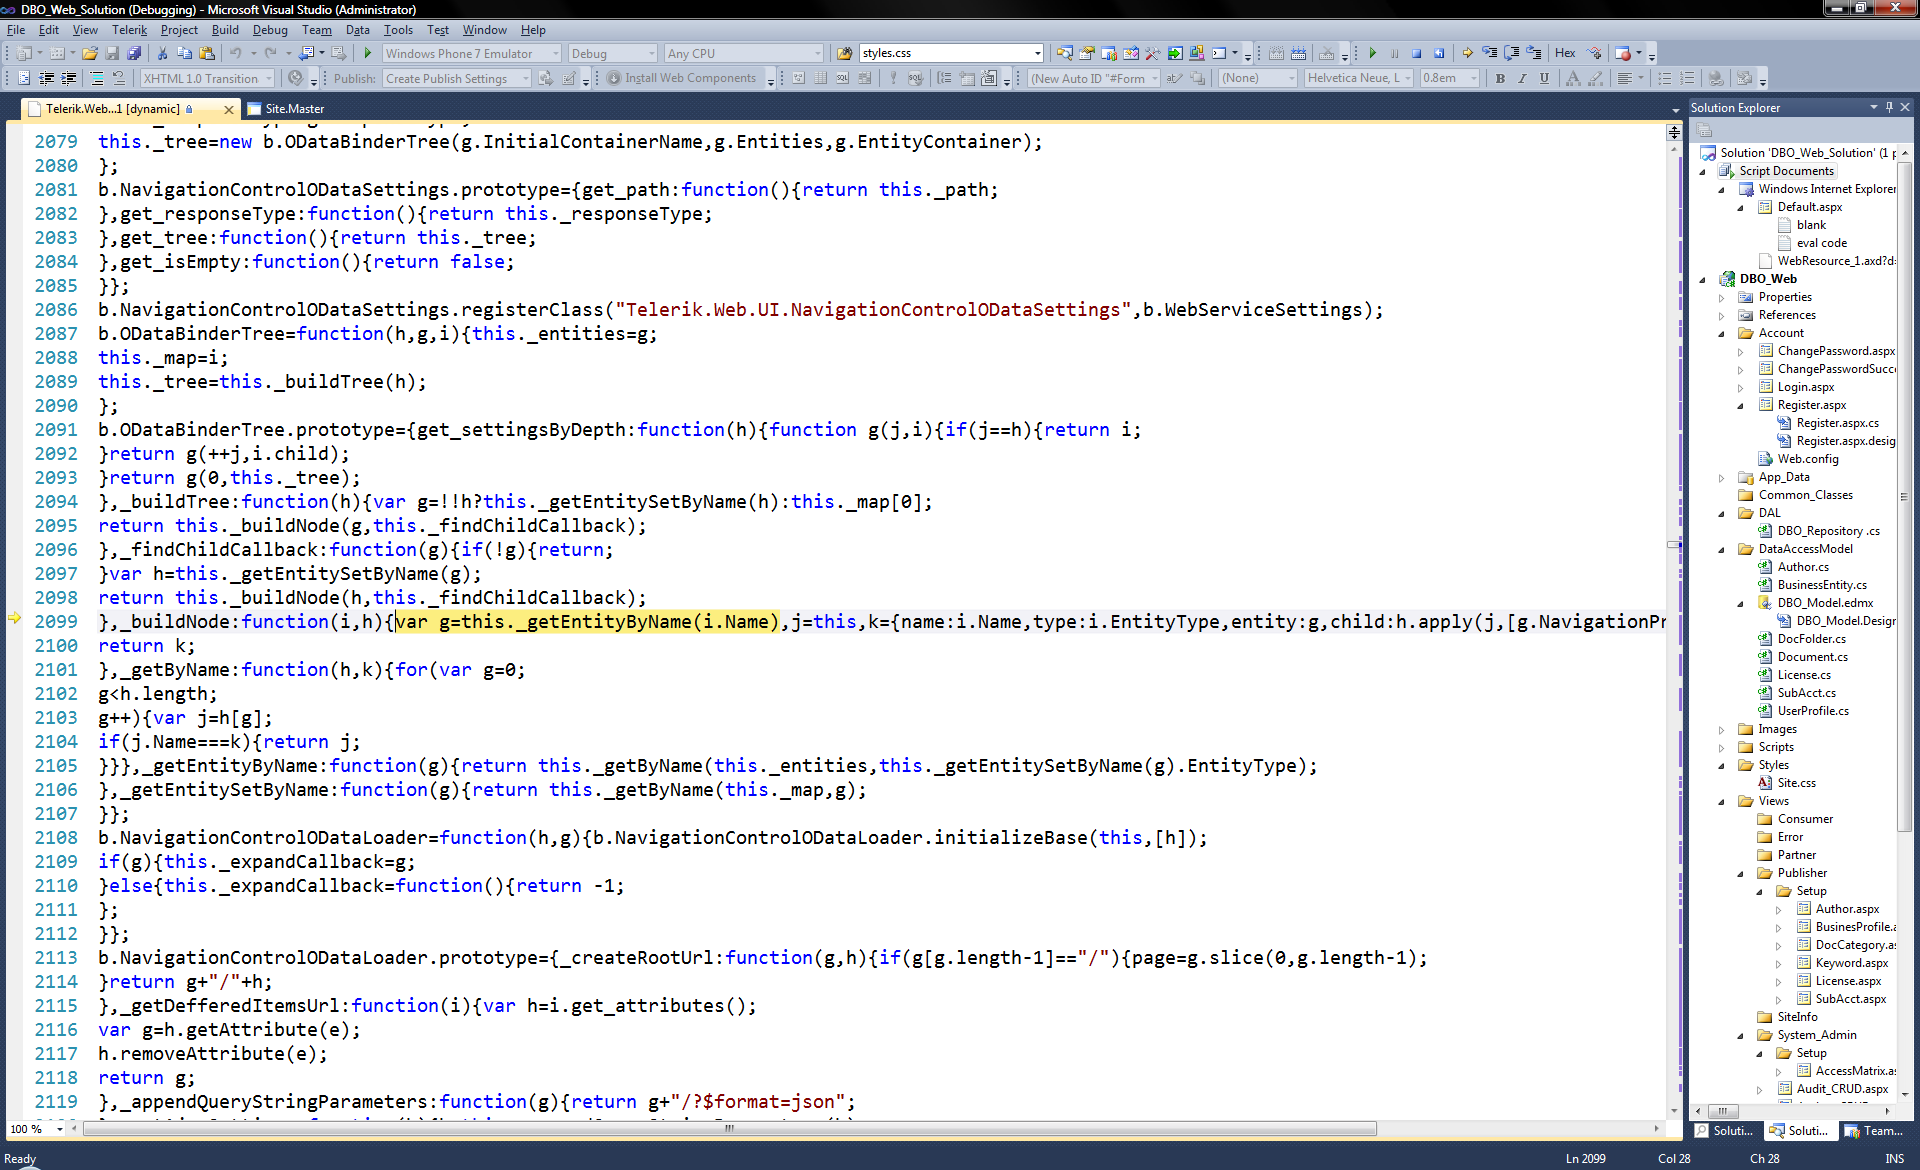Image resolution: width=1920 pixels, height=1170 pixels.
Task: Toggle Hex display mode
Action: (x=1565, y=53)
